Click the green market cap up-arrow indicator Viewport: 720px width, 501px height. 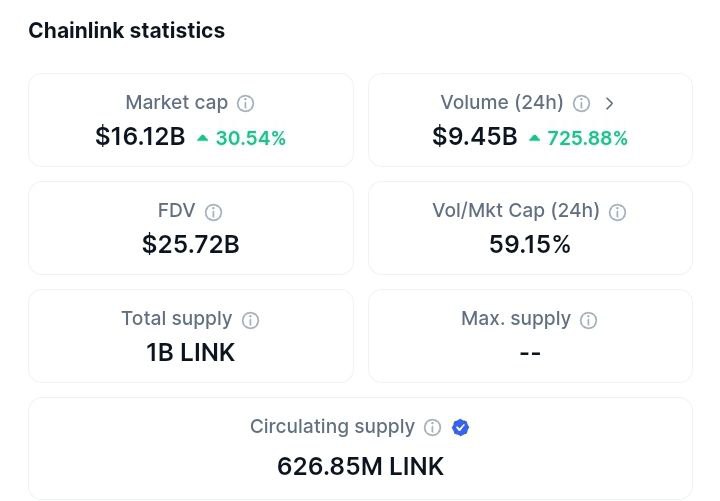pyautogui.click(x=202, y=138)
